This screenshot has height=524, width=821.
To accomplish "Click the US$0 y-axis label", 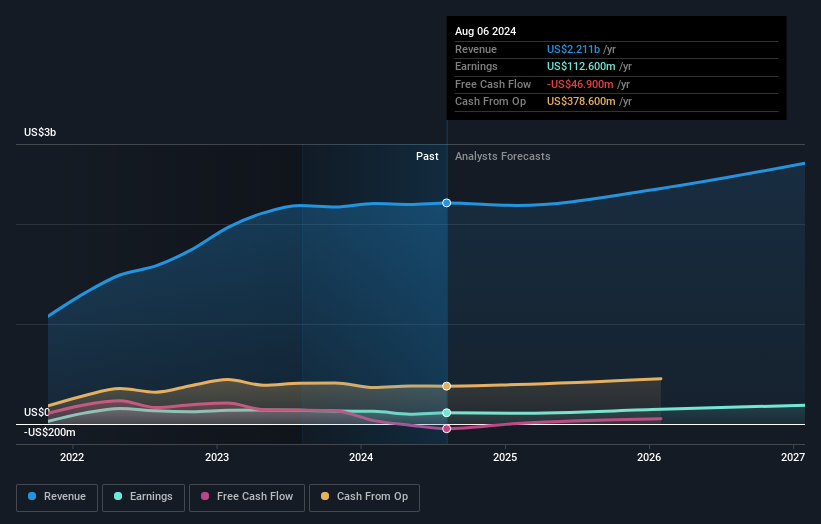I will pyautogui.click(x=37, y=412).
